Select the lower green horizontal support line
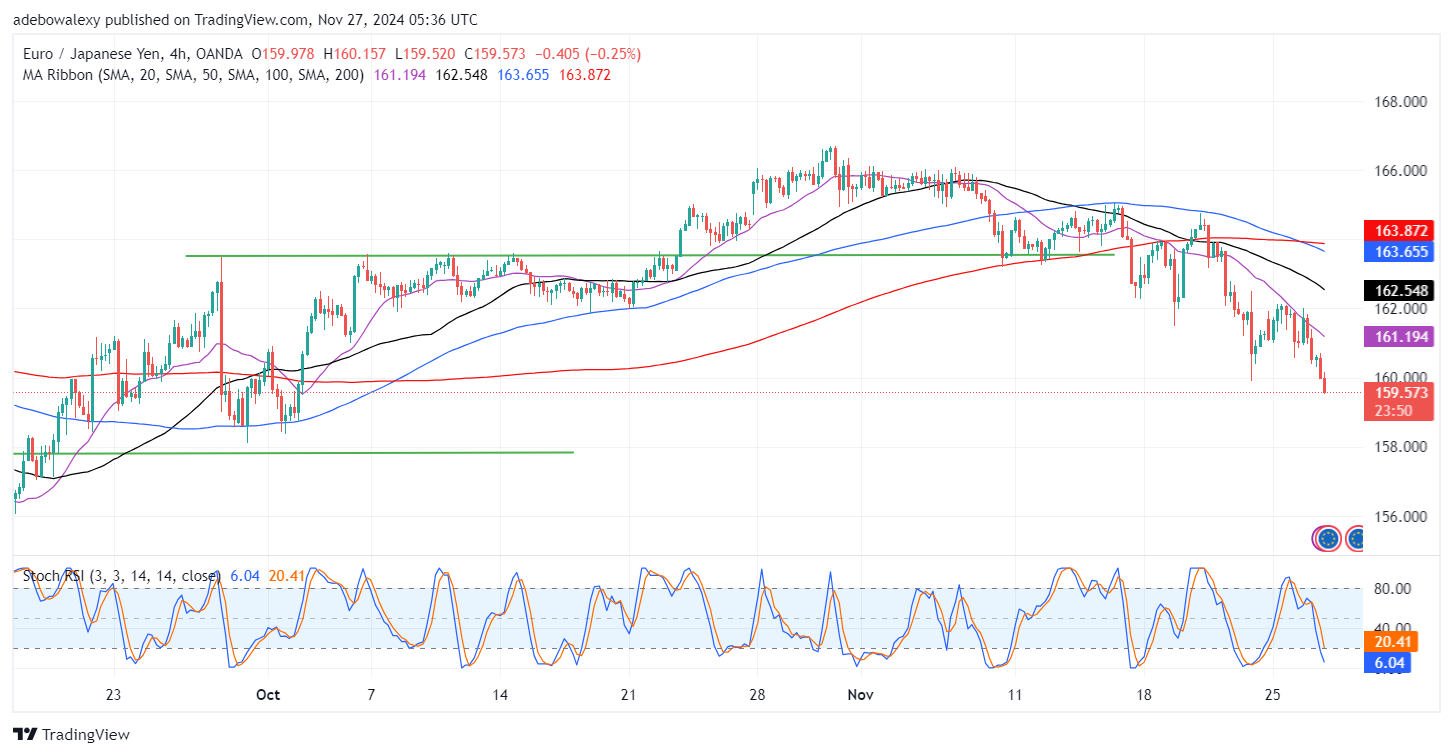Viewport: 1453px width, 756px height. point(293,453)
